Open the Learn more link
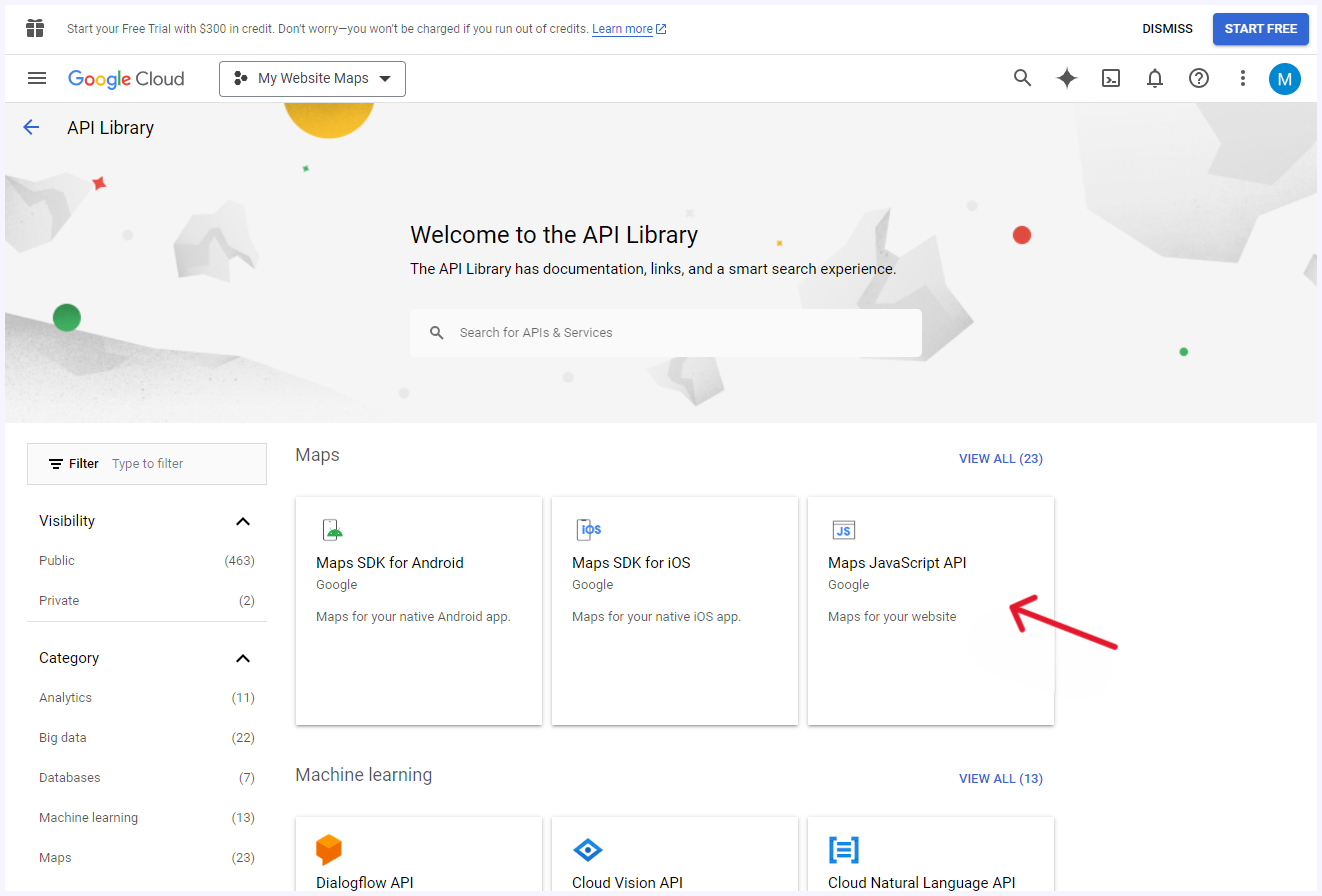Image resolution: width=1322 pixels, height=896 pixels. tap(629, 29)
